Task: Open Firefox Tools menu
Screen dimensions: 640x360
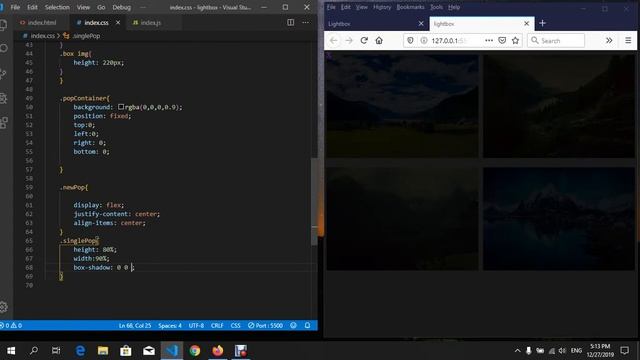Action: pyautogui.click(x=436, y=7)
